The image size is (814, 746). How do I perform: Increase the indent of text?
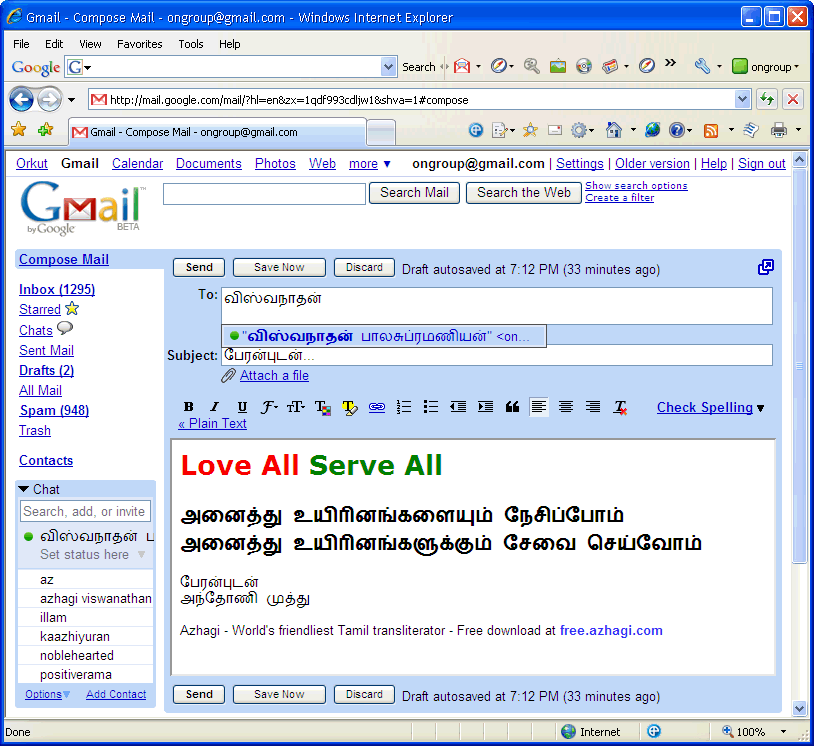coord(485,407)
